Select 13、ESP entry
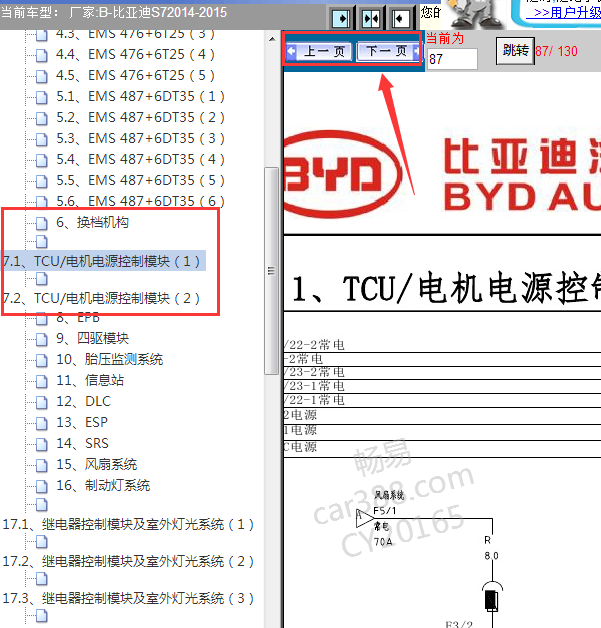 tap(82, 422)
